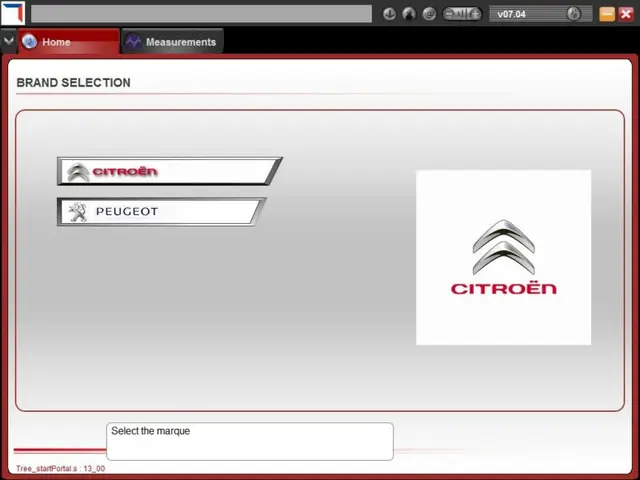Click the round icon beside v07.04
640x480 pixels.
573,14
